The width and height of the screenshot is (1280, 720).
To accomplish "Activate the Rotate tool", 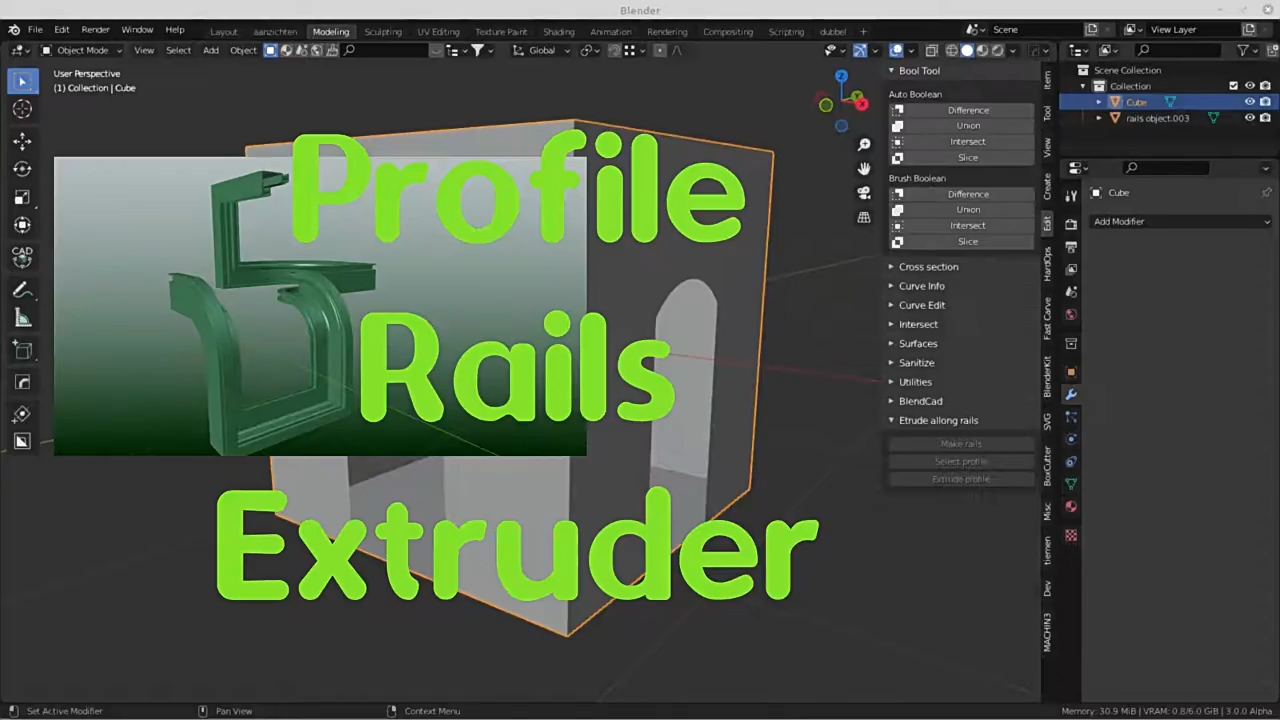I will [22, 169].
